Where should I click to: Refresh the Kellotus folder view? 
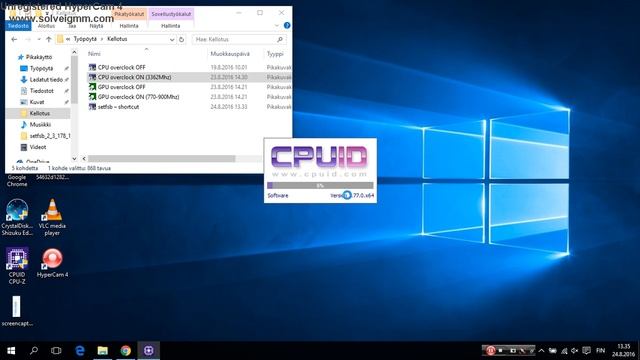click(182, 40)
